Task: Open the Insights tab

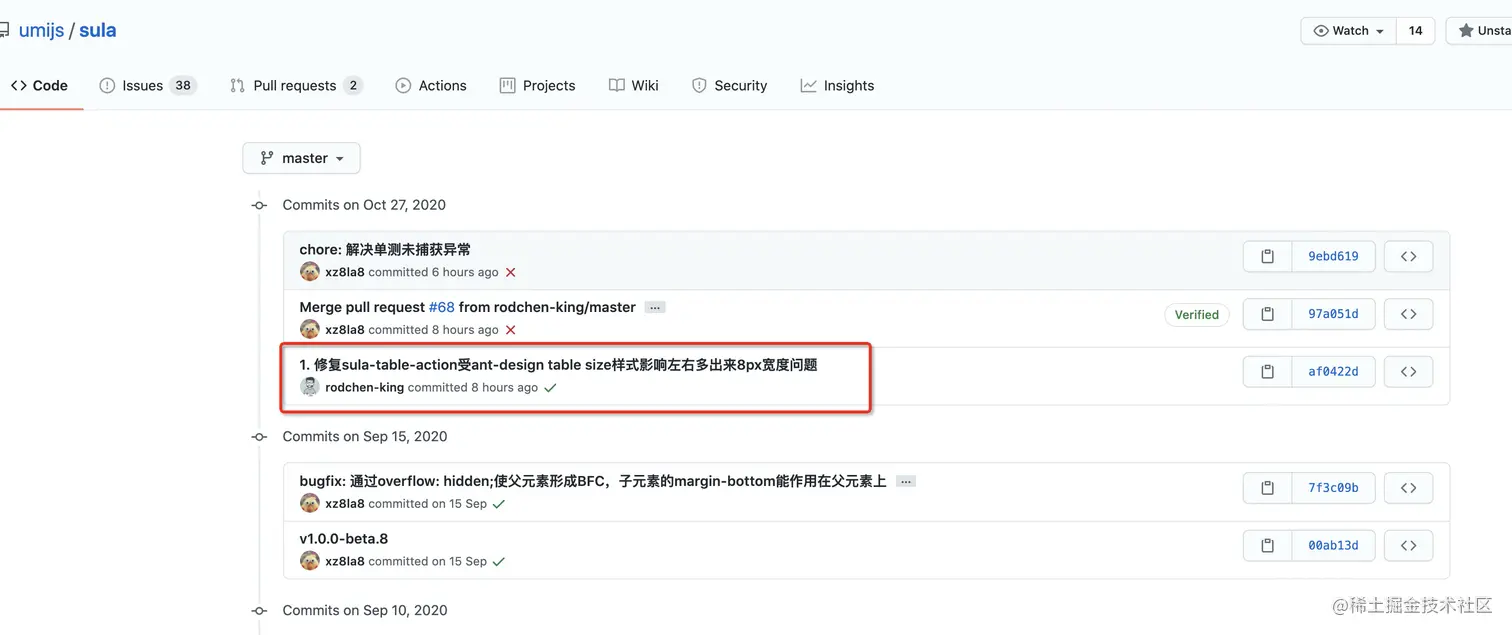Action: (x=838, y=86)
